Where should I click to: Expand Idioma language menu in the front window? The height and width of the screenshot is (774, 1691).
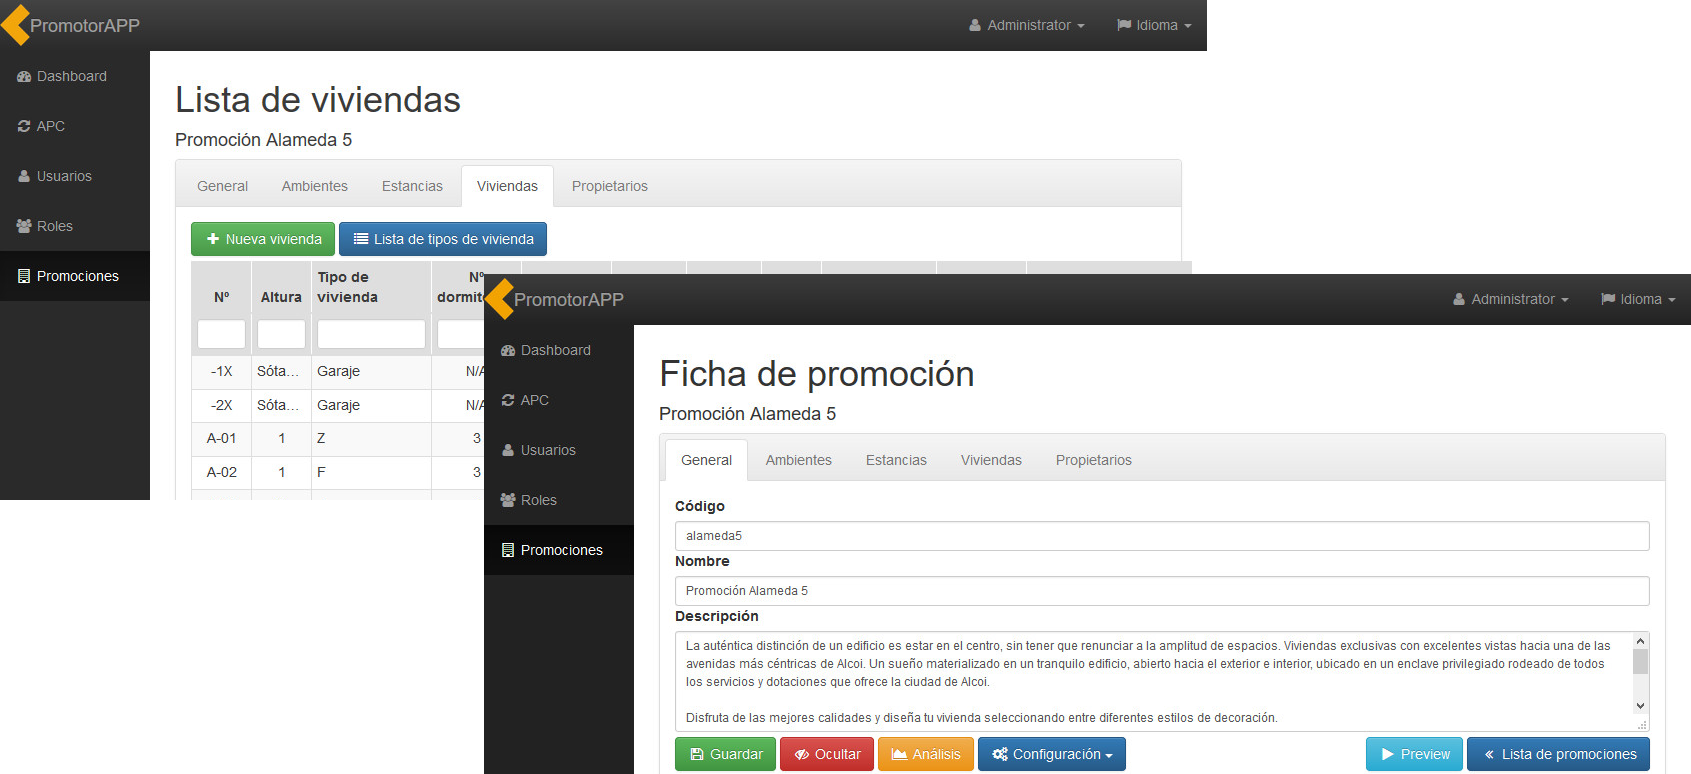[x=1638, y=299]
